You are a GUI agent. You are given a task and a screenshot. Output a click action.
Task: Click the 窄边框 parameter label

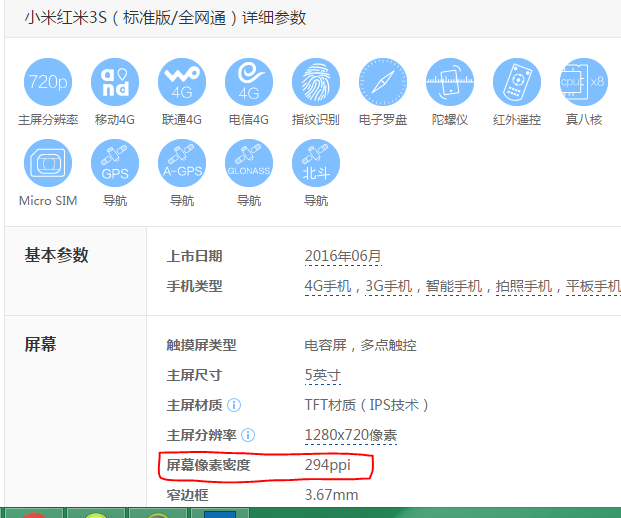click(187, 495)
